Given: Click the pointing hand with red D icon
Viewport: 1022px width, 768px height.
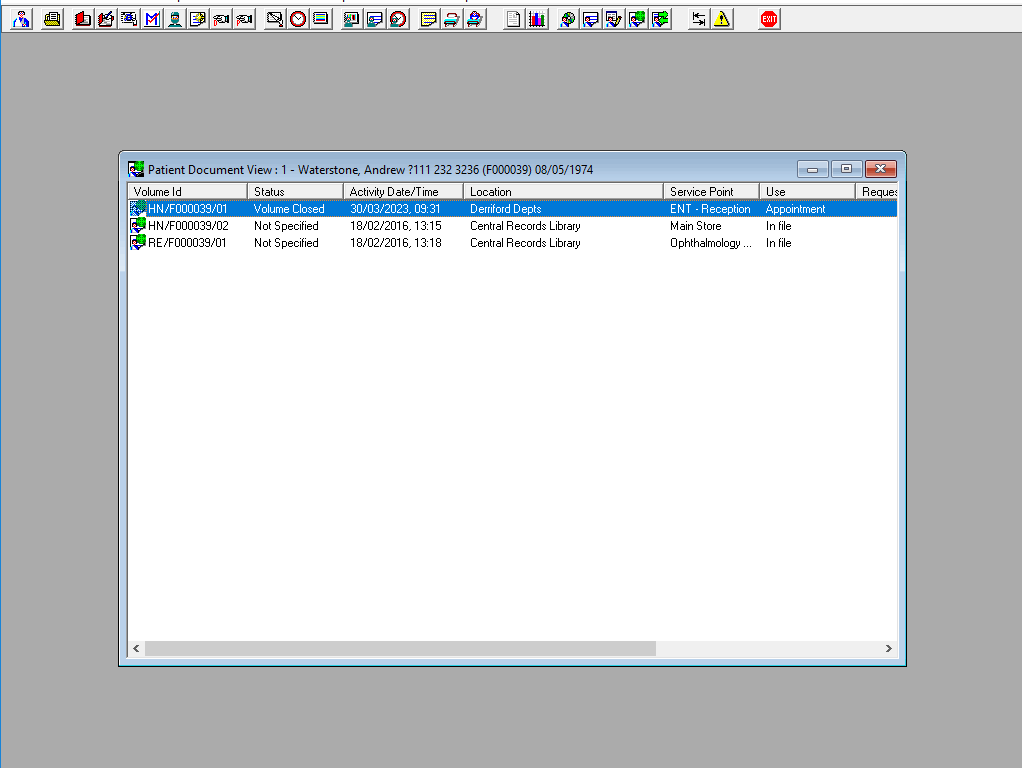Looking at the screenshot, I should click(221, 19).
